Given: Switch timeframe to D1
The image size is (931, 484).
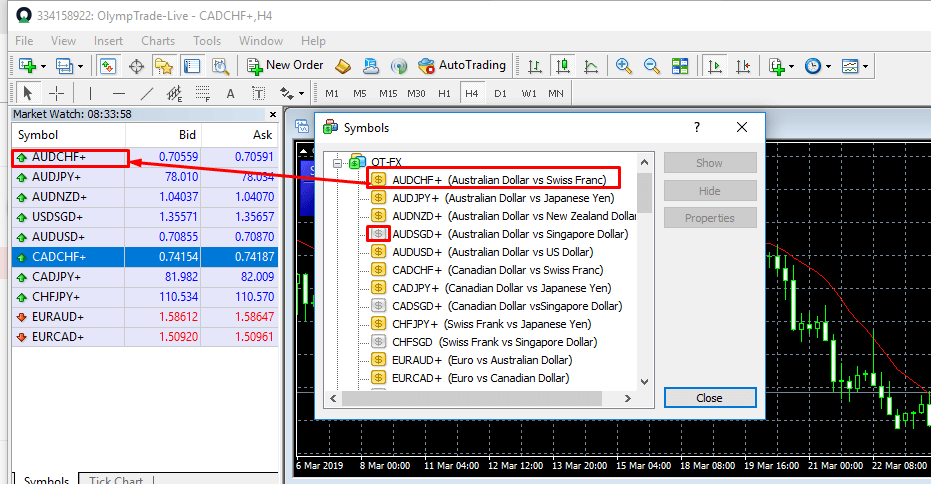Looking at the screenshot, I should point(500,93).
